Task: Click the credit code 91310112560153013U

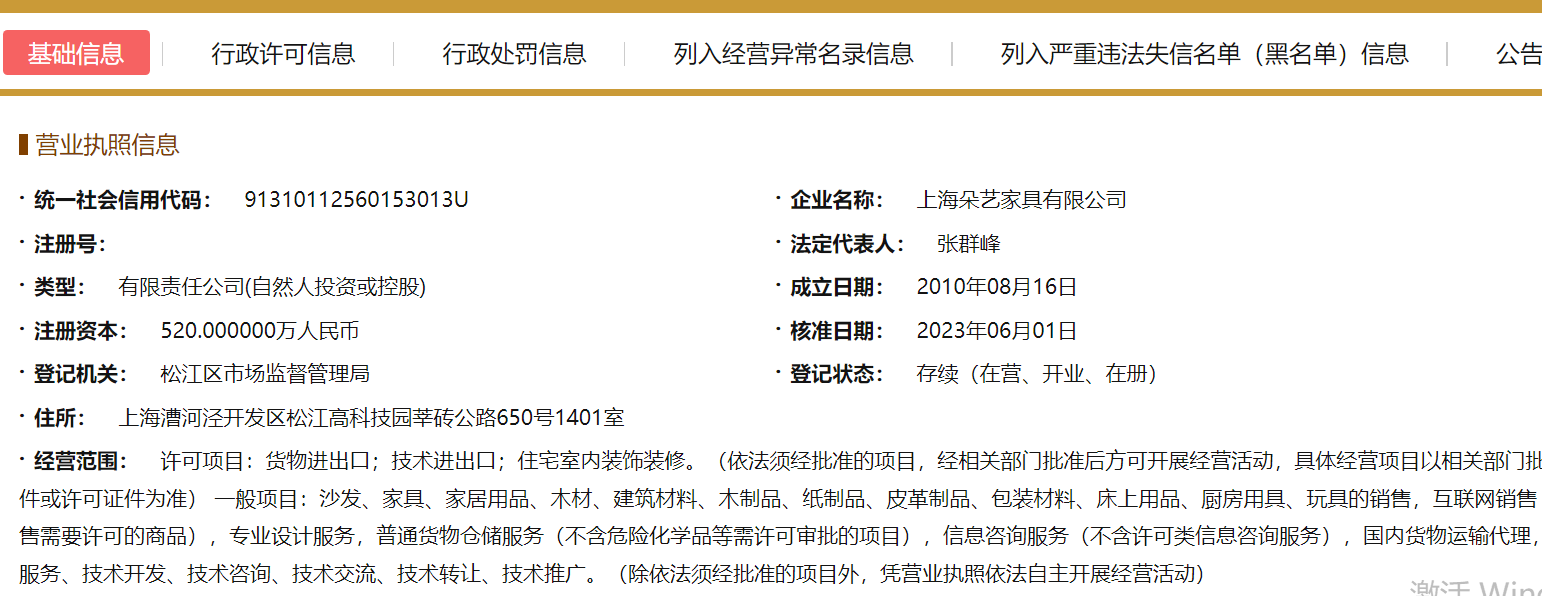Action: pos(356,200)
